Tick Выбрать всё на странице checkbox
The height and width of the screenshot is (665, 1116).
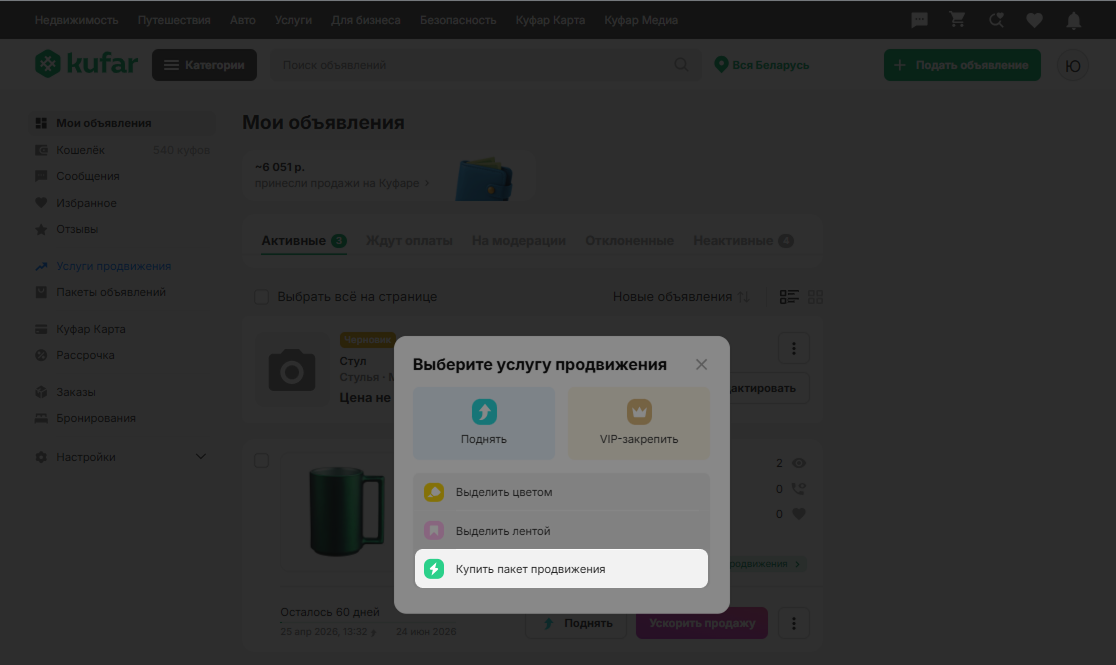click(261, 297)
